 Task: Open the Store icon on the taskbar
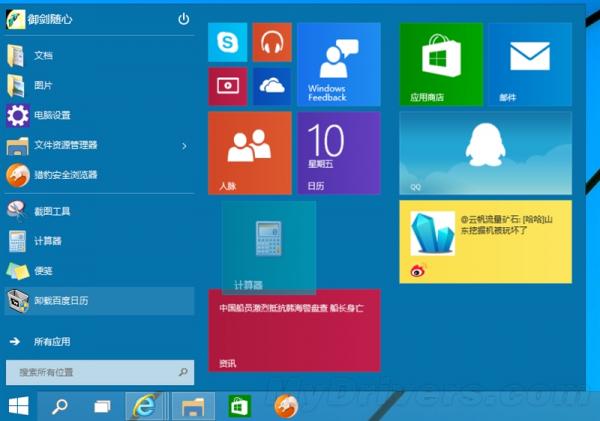[x=240, y=406]
